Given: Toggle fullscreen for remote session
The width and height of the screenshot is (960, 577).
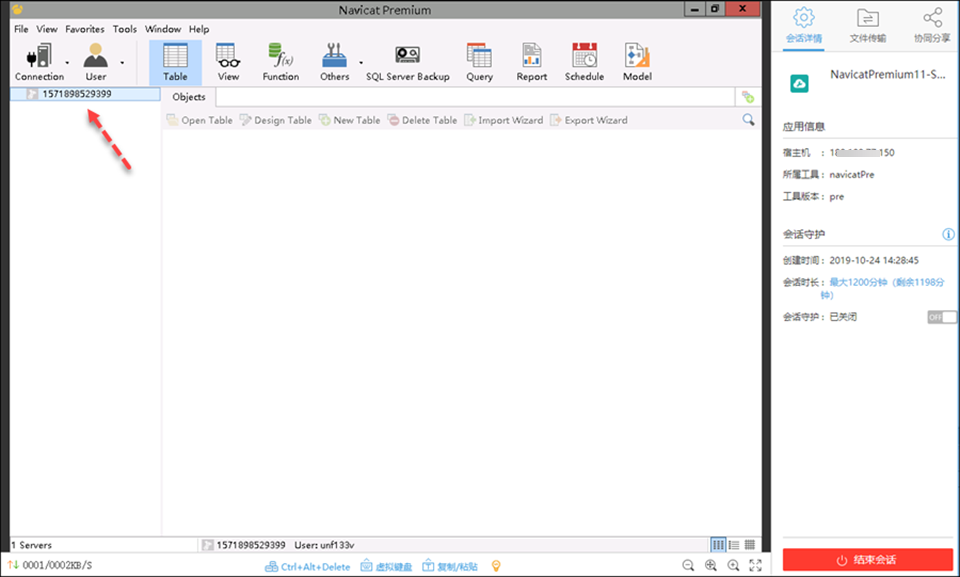Looking at the screenshot, I should [757, 566].
